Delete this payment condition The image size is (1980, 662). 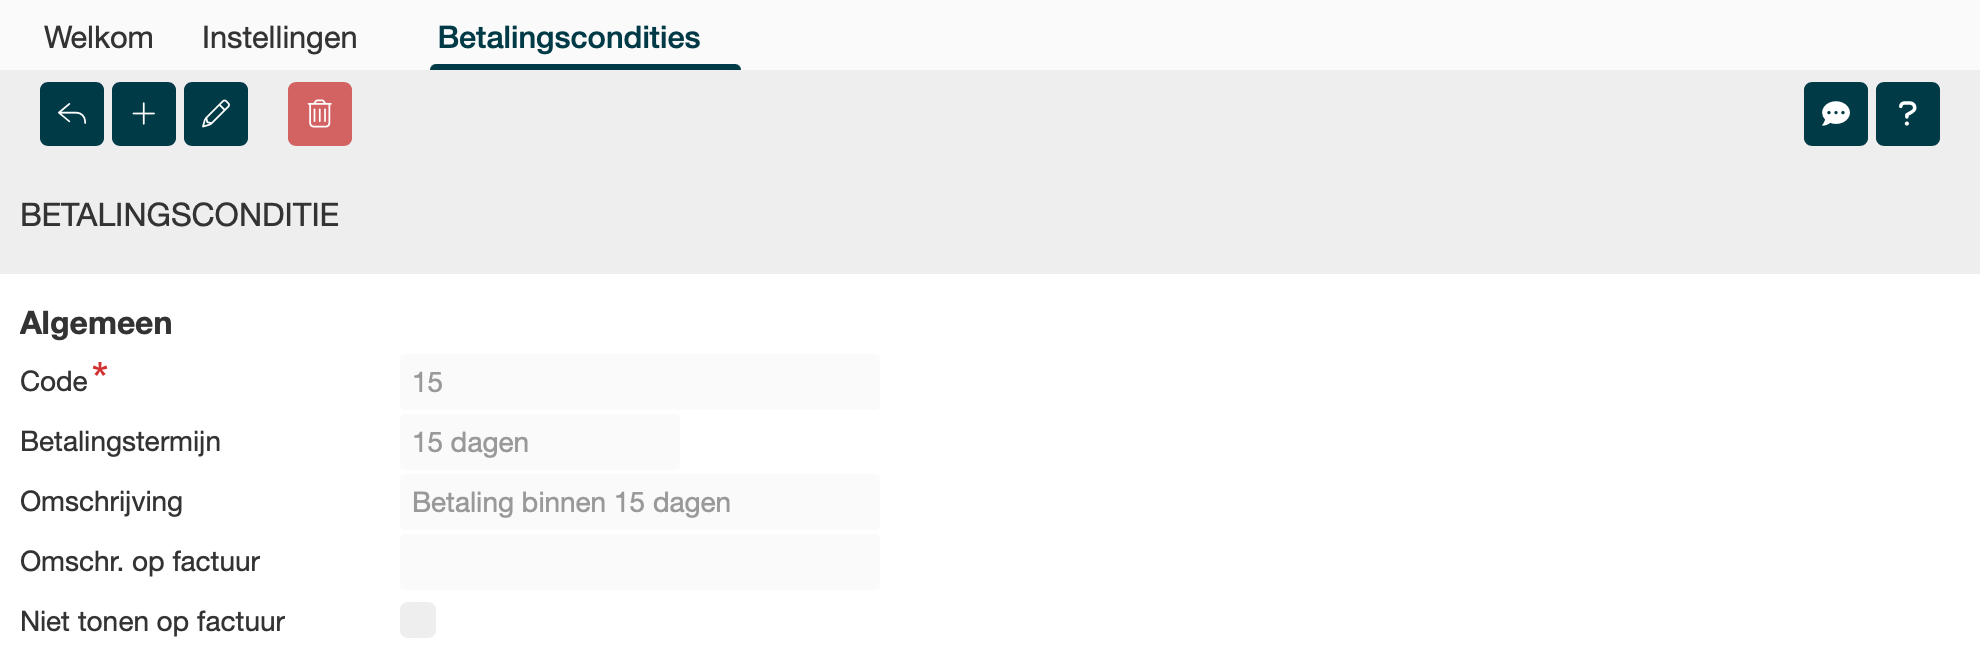tap(320, 114)
